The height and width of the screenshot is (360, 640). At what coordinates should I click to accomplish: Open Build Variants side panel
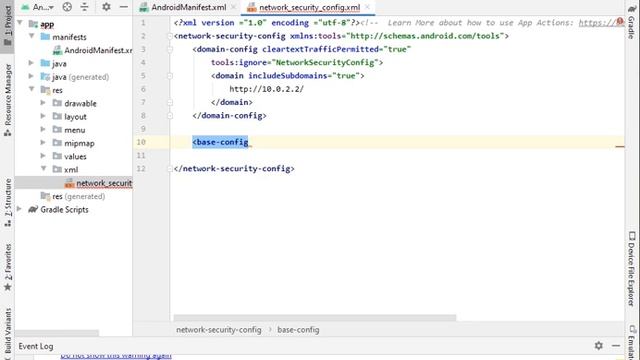click(x=7, y=333)
